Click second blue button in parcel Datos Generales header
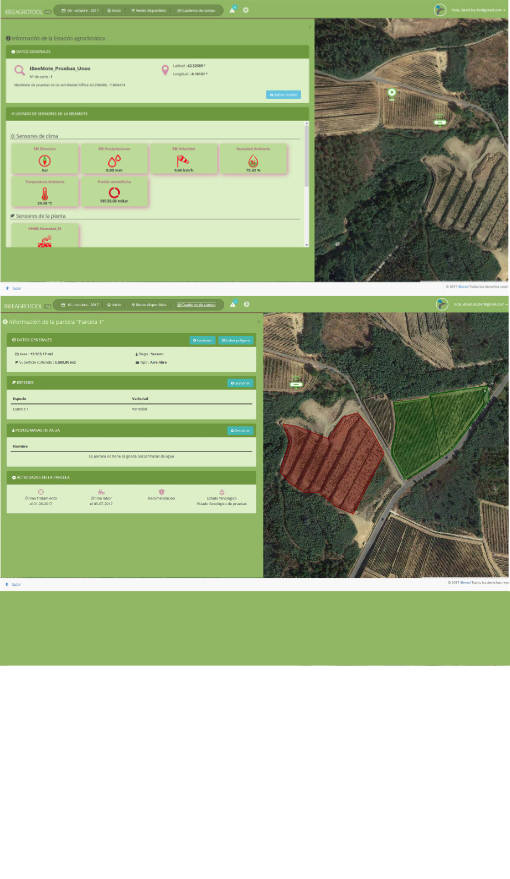This screenshot has width=510, height=879. 236,340
